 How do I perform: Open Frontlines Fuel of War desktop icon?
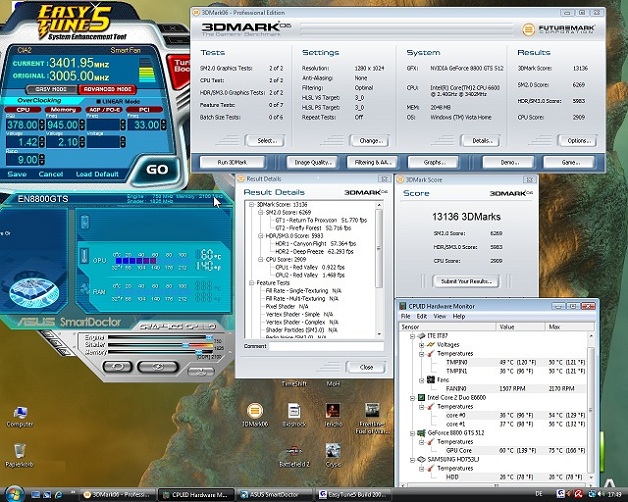pyautogui.click(x=372, y=411)
